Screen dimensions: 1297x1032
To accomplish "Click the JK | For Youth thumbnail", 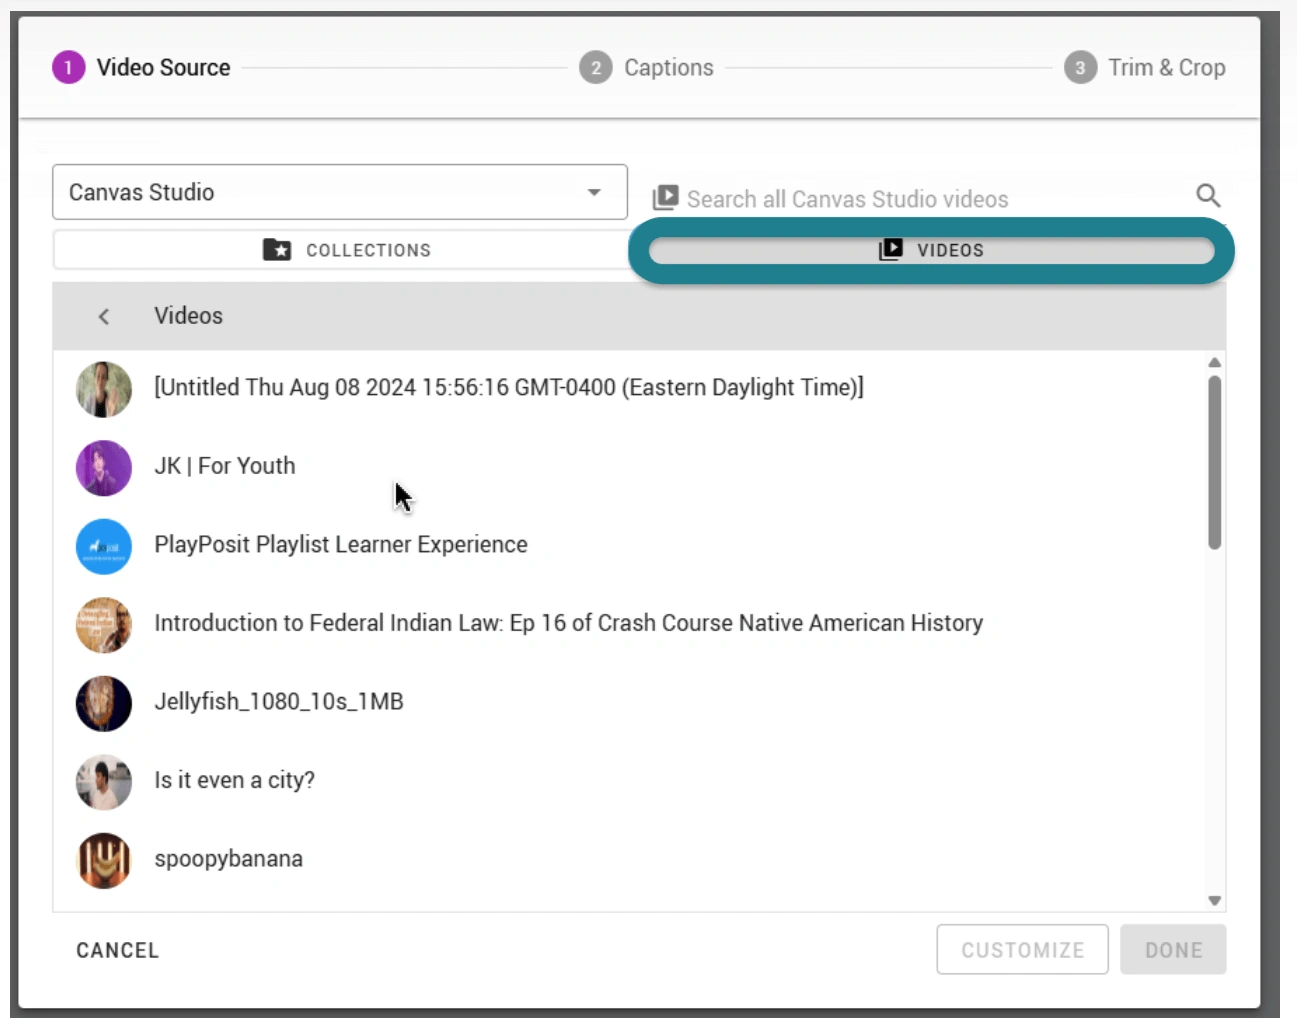I will pos(104,468).
